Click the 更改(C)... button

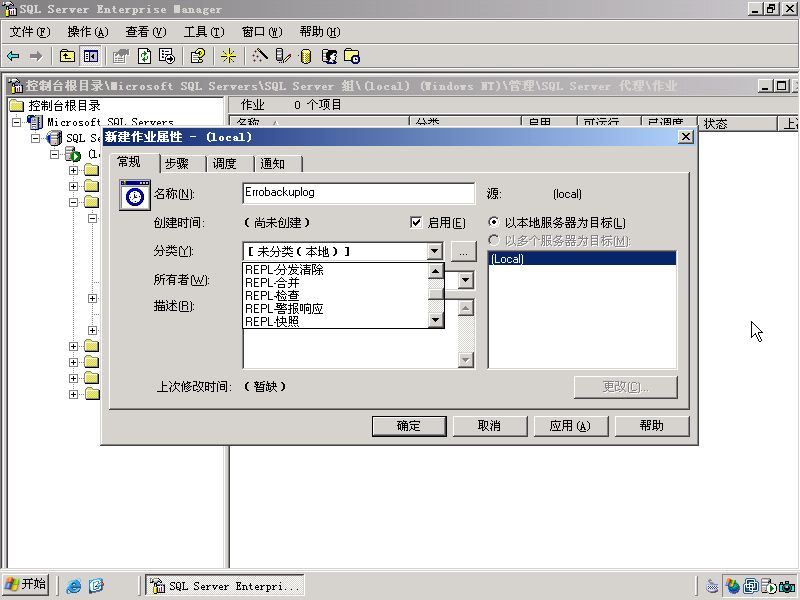tap(626, 387)
